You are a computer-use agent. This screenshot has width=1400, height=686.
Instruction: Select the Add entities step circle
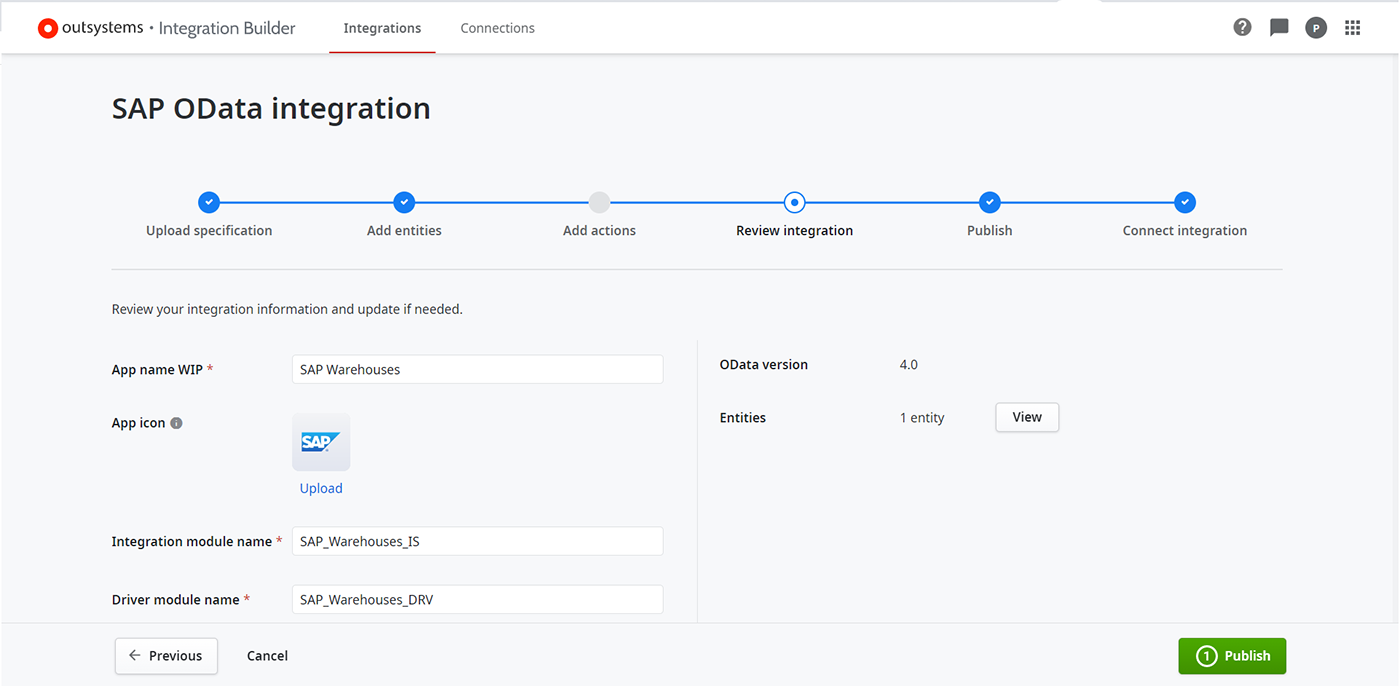[x=404, y=202]
